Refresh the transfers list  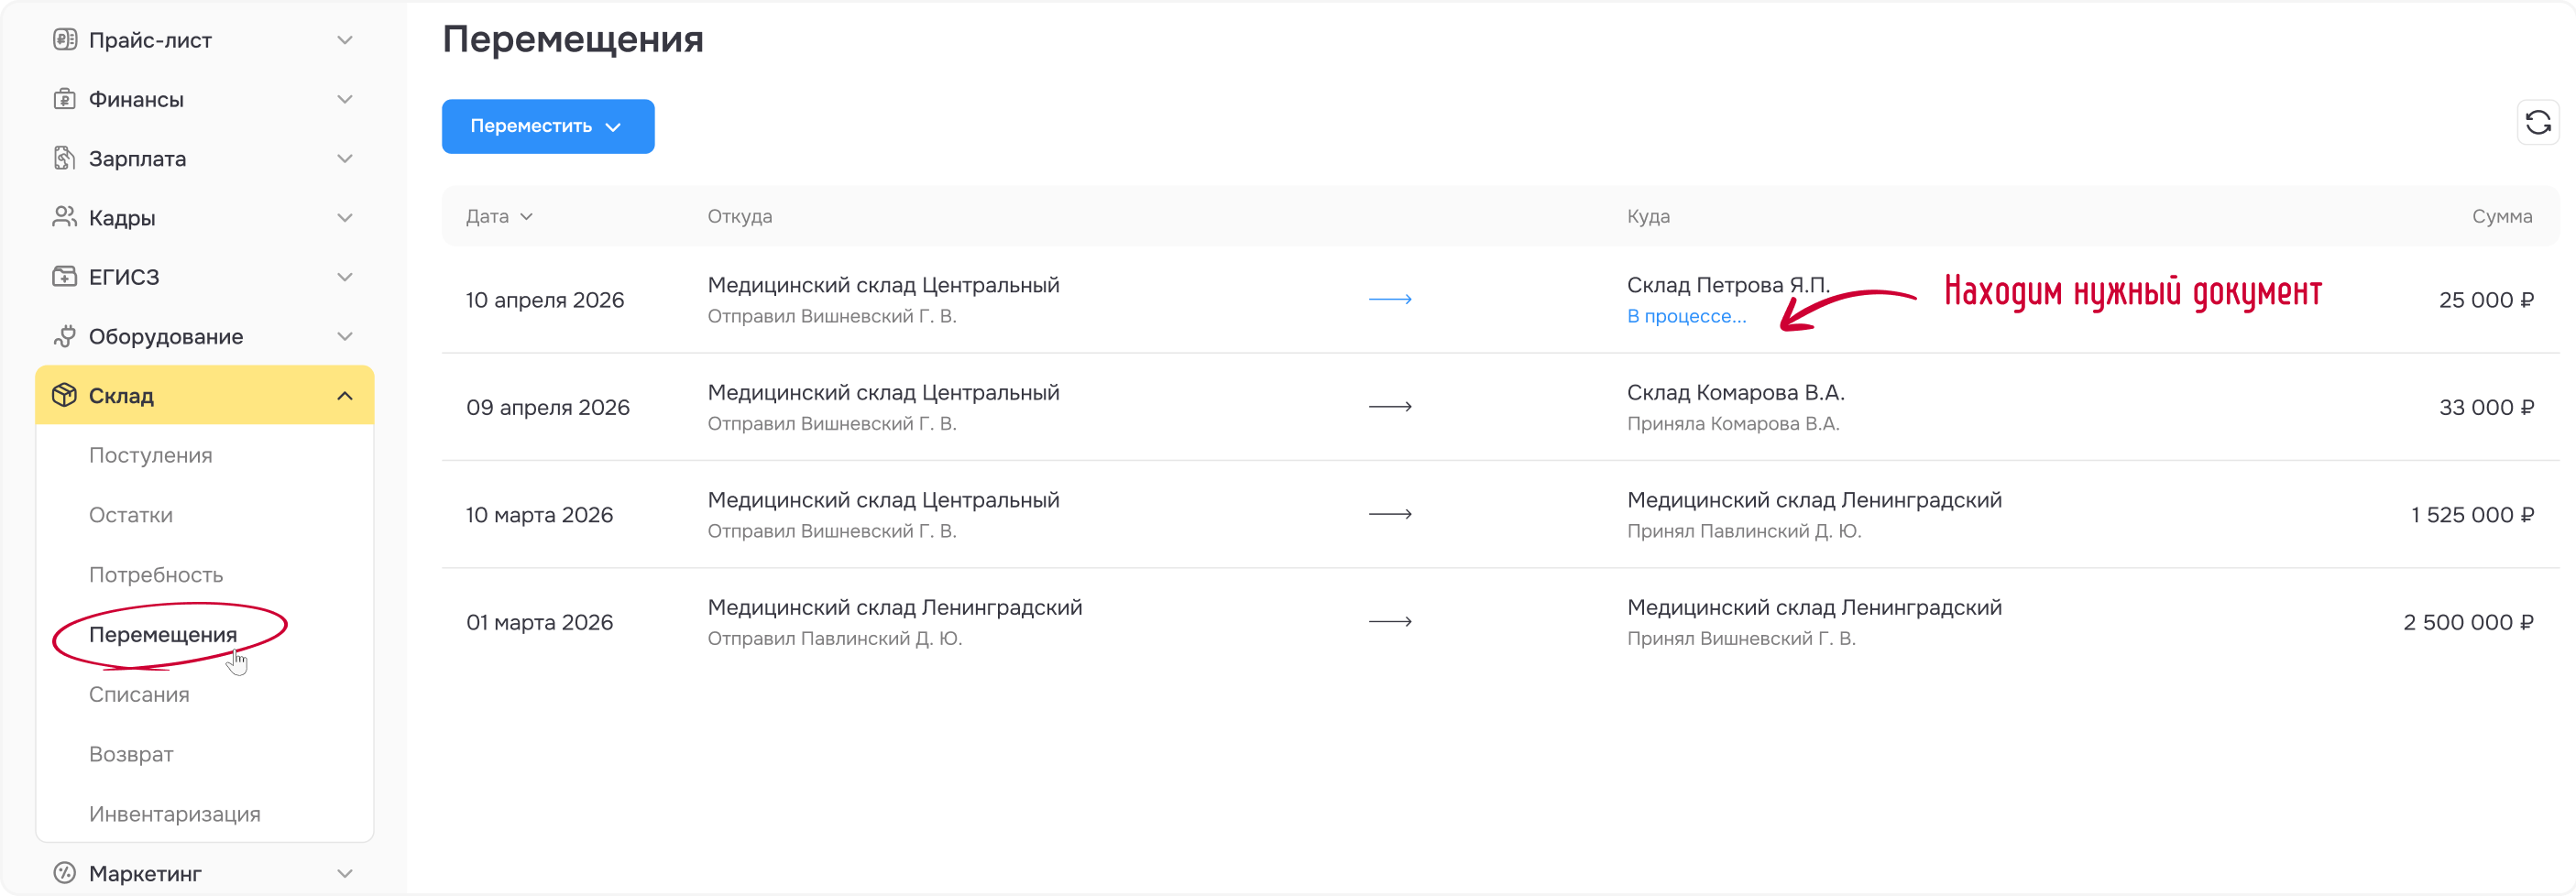(x=2538, y=123)
